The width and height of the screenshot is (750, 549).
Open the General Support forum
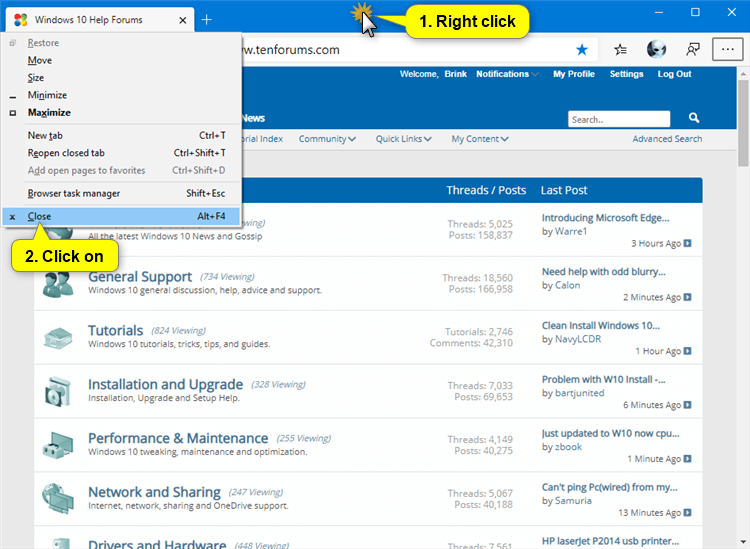click(140, 276)
